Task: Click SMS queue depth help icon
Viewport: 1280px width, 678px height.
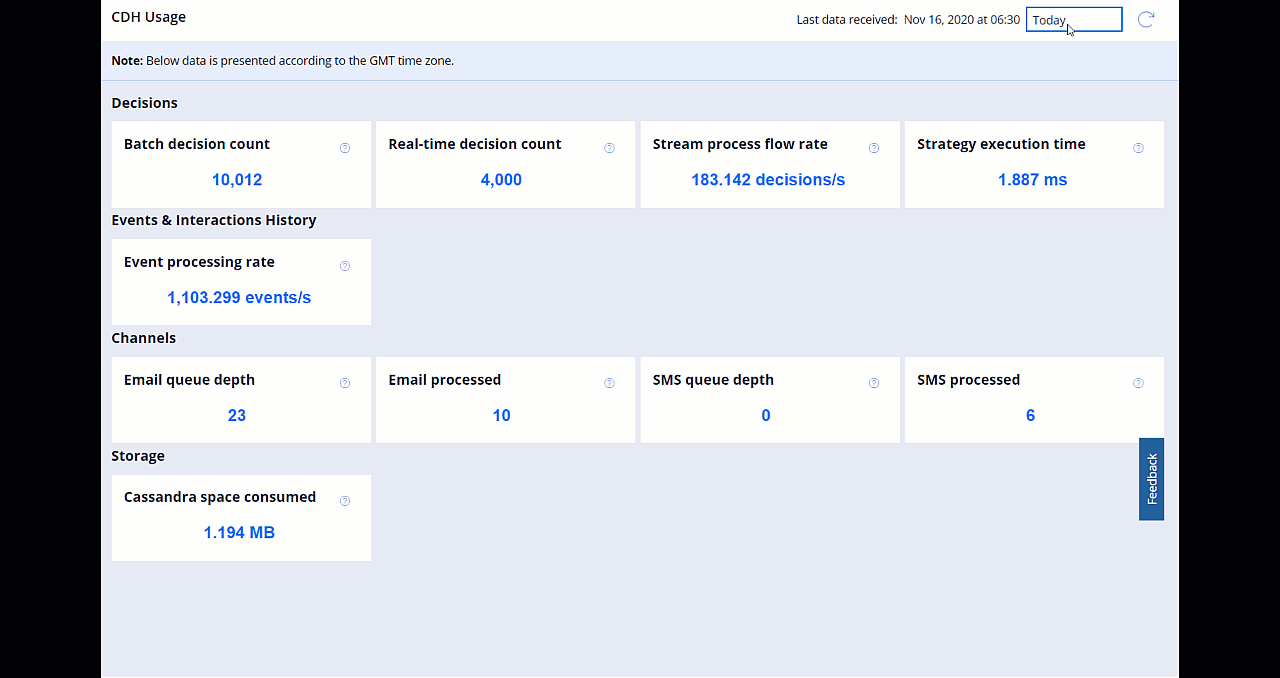Action: click(x=874, y=383)
